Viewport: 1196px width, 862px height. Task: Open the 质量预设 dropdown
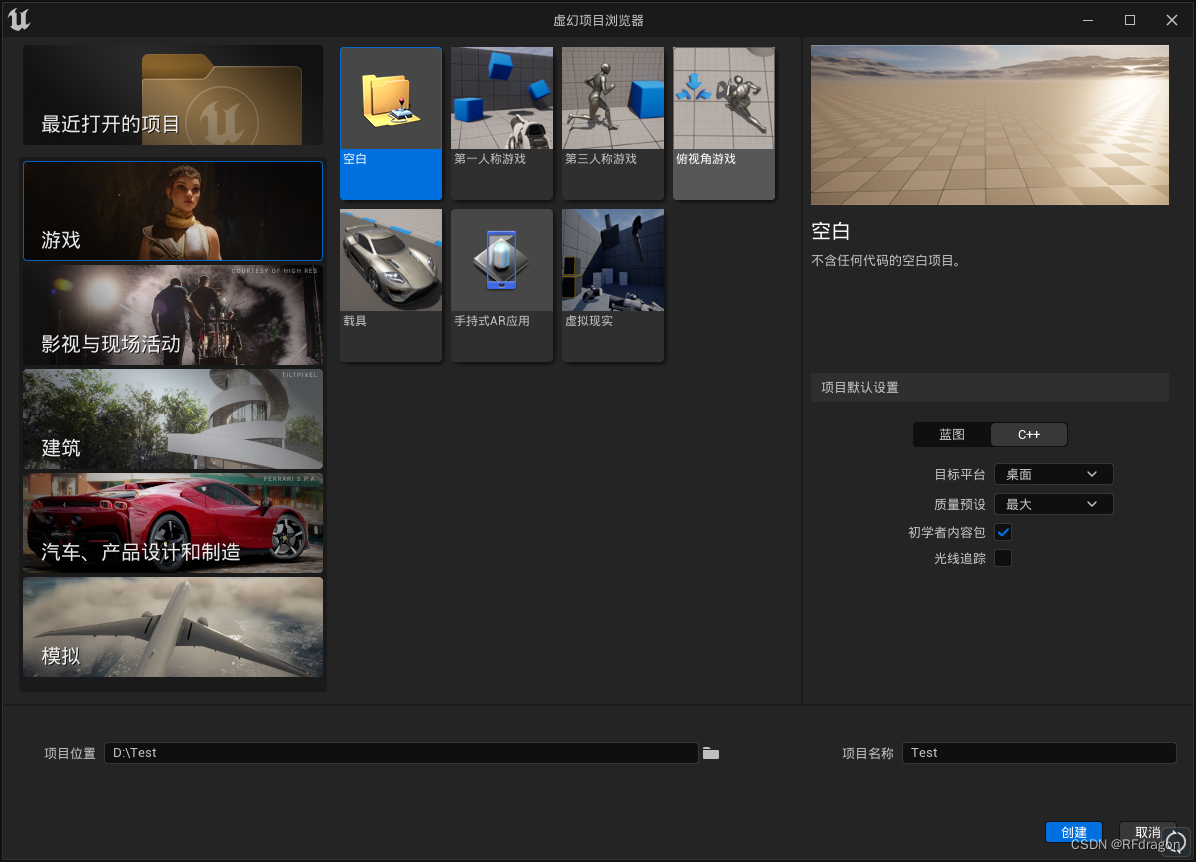[x=1052, y=503]
